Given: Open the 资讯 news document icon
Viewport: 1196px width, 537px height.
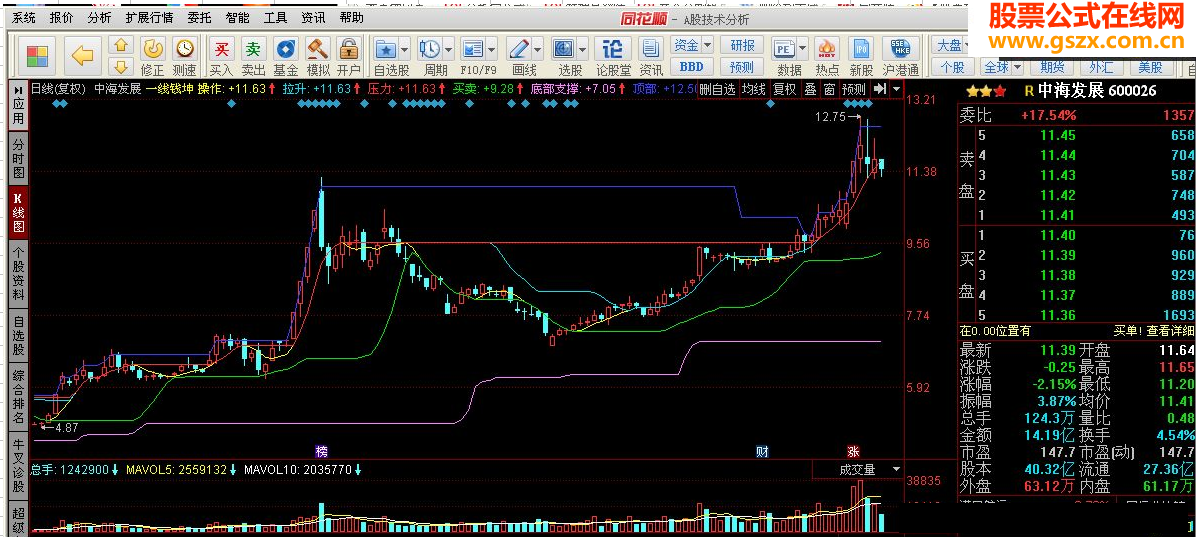Looking at the screenshot, I should click(x=650, y=56).
